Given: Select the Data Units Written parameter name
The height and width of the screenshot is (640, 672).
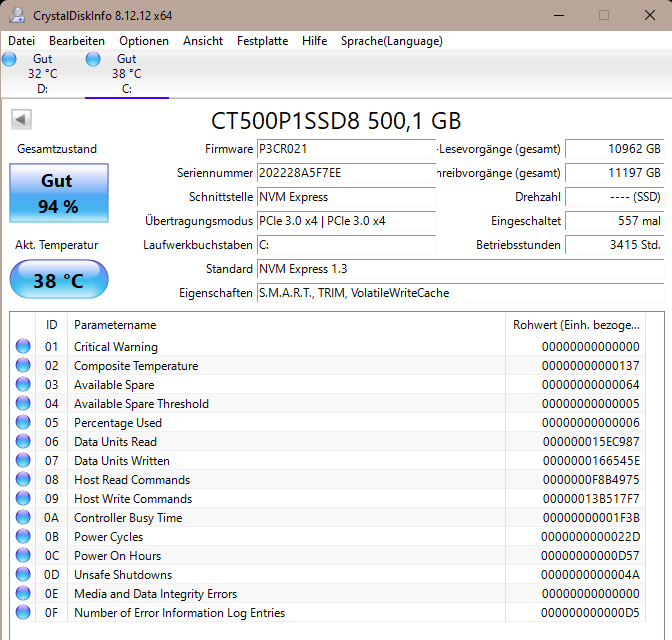Looking at the screenshot, I should (x=122, y=461).
